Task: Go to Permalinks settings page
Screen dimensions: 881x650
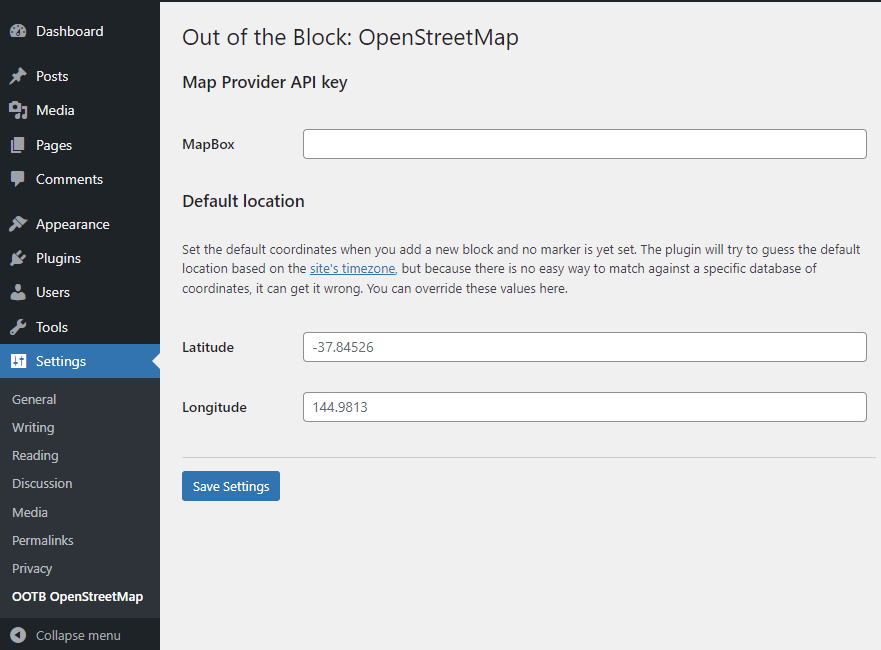Action: (x=43, y=540)
